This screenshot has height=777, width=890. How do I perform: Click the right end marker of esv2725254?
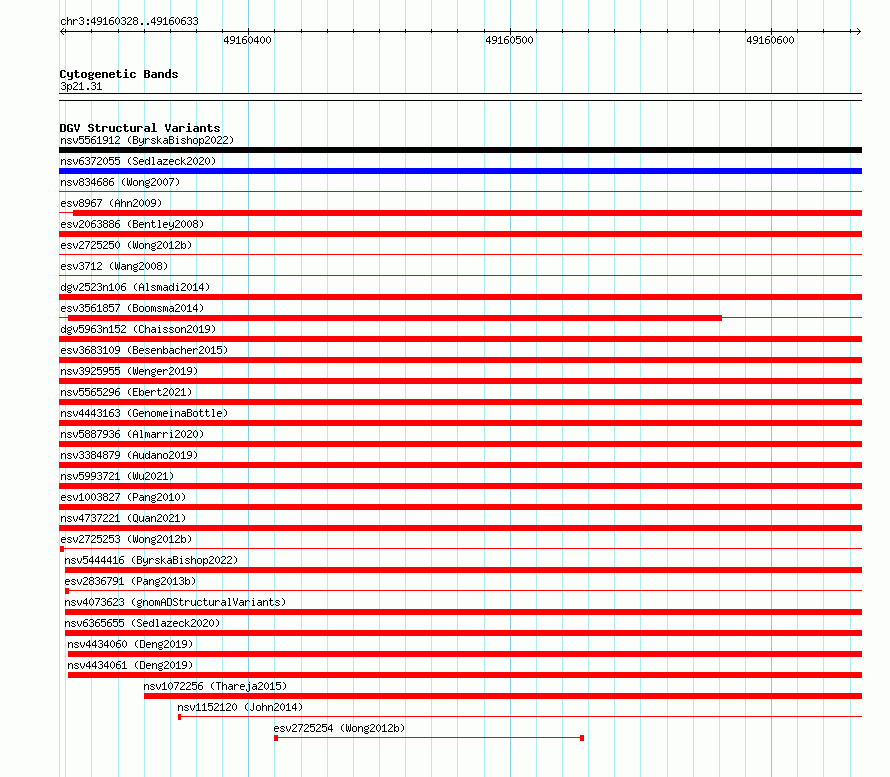582,738
